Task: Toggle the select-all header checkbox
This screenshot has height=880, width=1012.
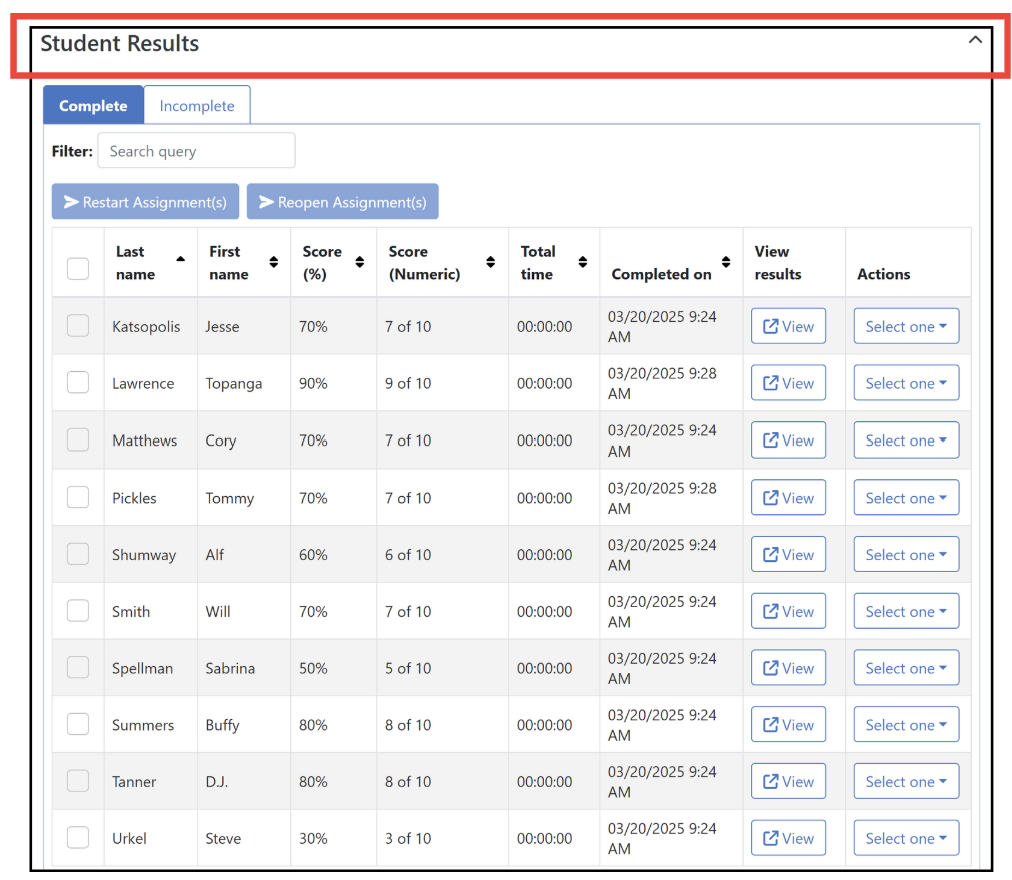Action: 78,269
